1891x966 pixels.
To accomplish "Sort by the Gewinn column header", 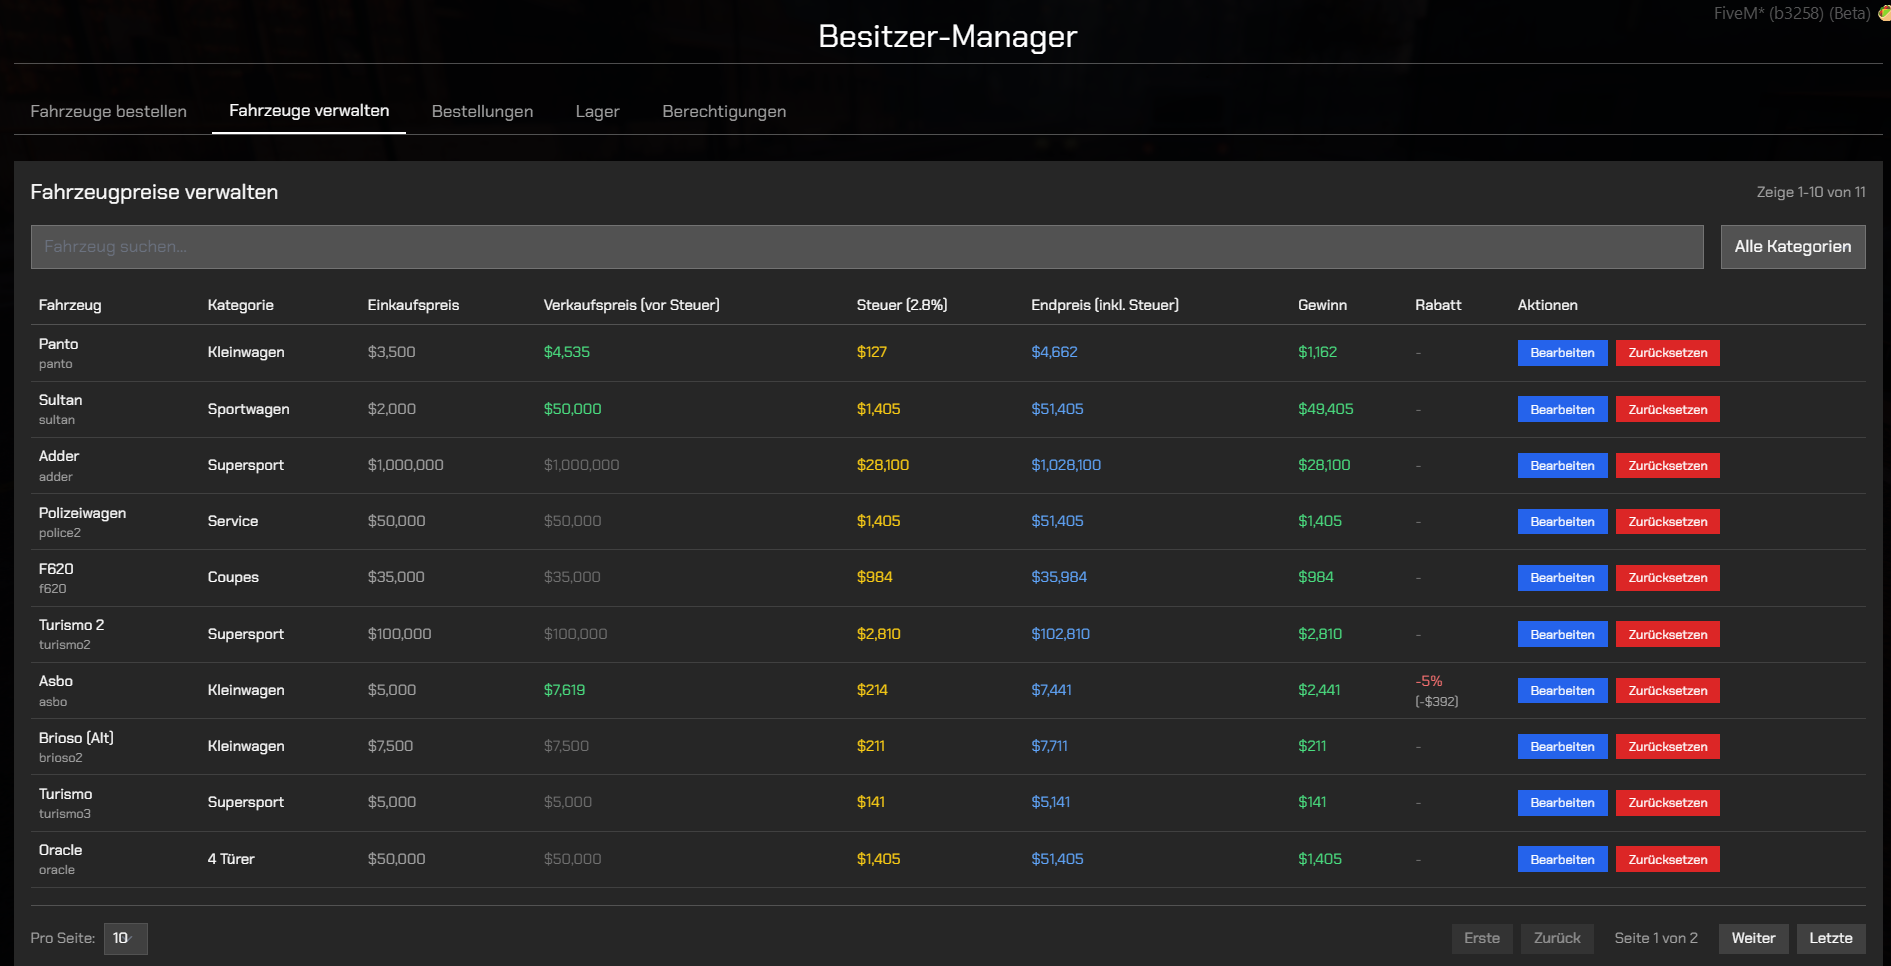I will click(1321, 305).
